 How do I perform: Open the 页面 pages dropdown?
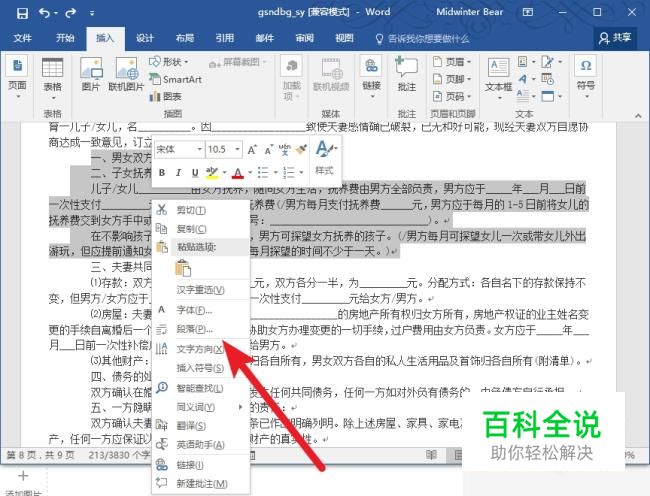(x=17, y=78)
